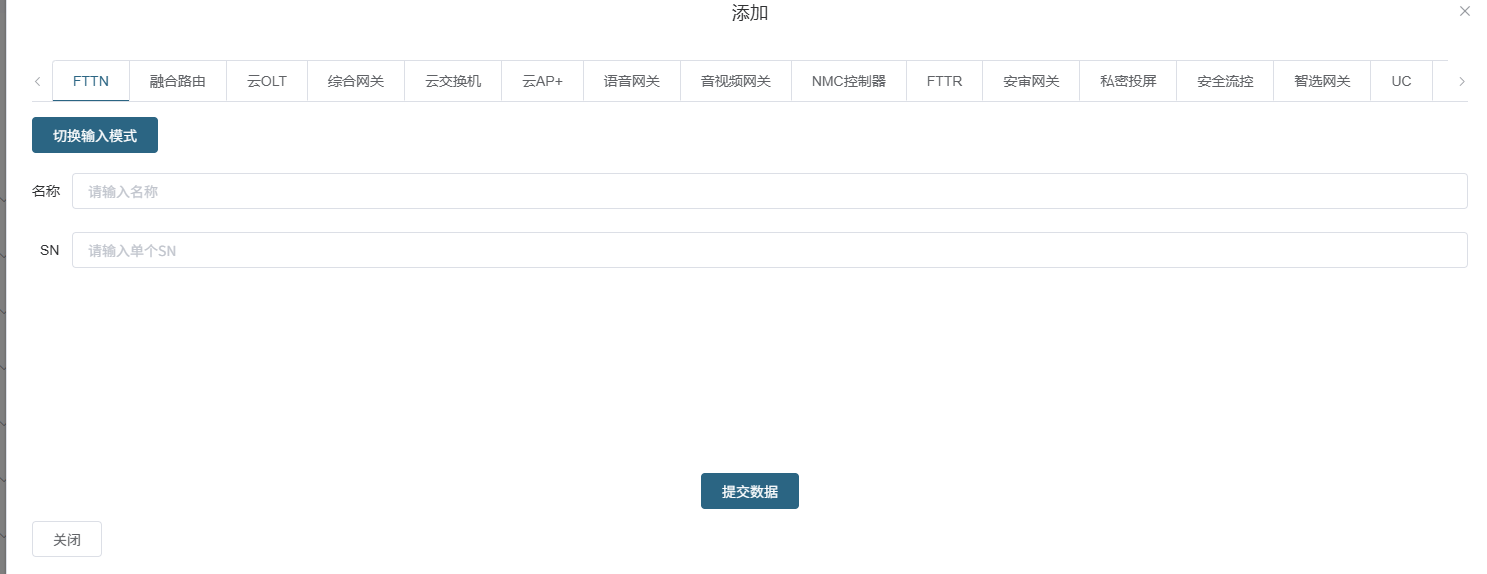
Task: Open the 云AP+ tab
Action: (543, 81)
